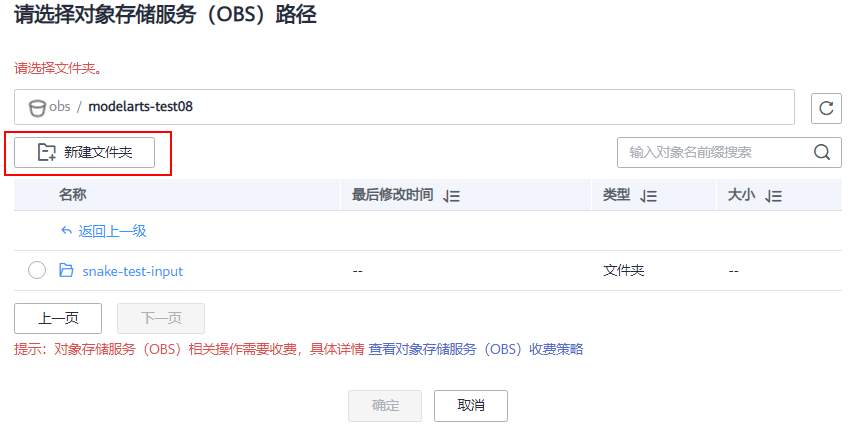This screenshot has height=432, width=849.
Task: Click the 上一页 previous page button
Action: click(58, 318)
